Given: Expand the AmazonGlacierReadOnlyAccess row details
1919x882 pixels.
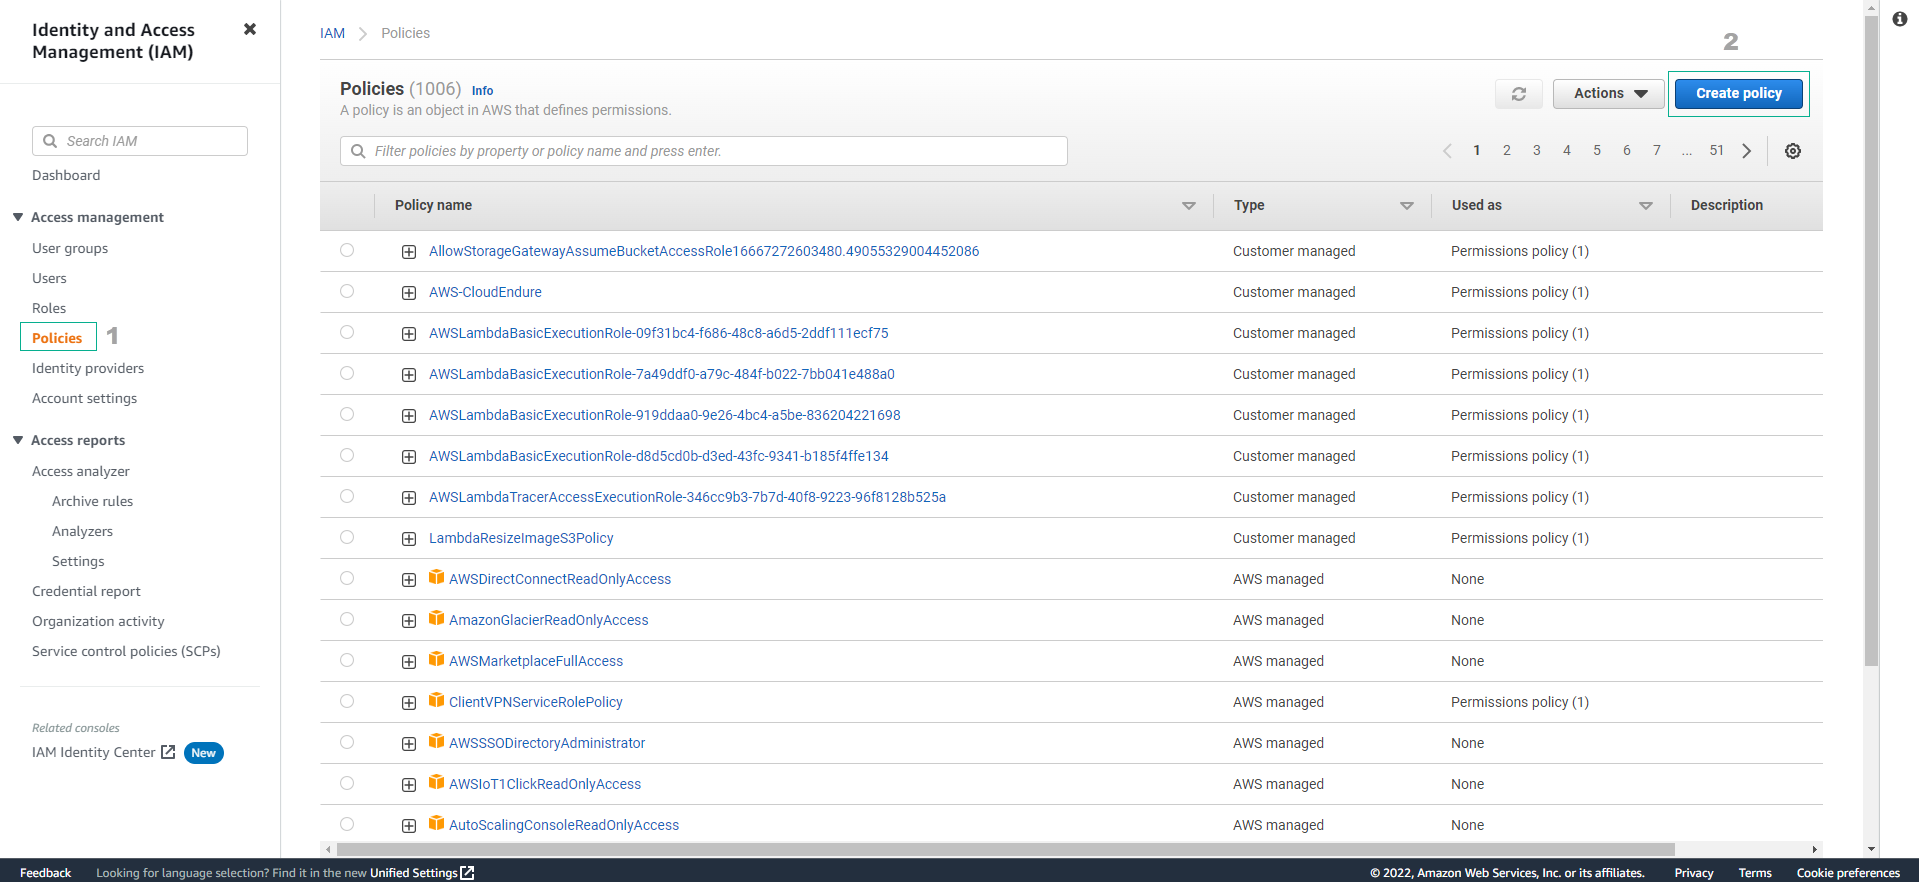Looking at the screenshot, I should tap(409, 621).
